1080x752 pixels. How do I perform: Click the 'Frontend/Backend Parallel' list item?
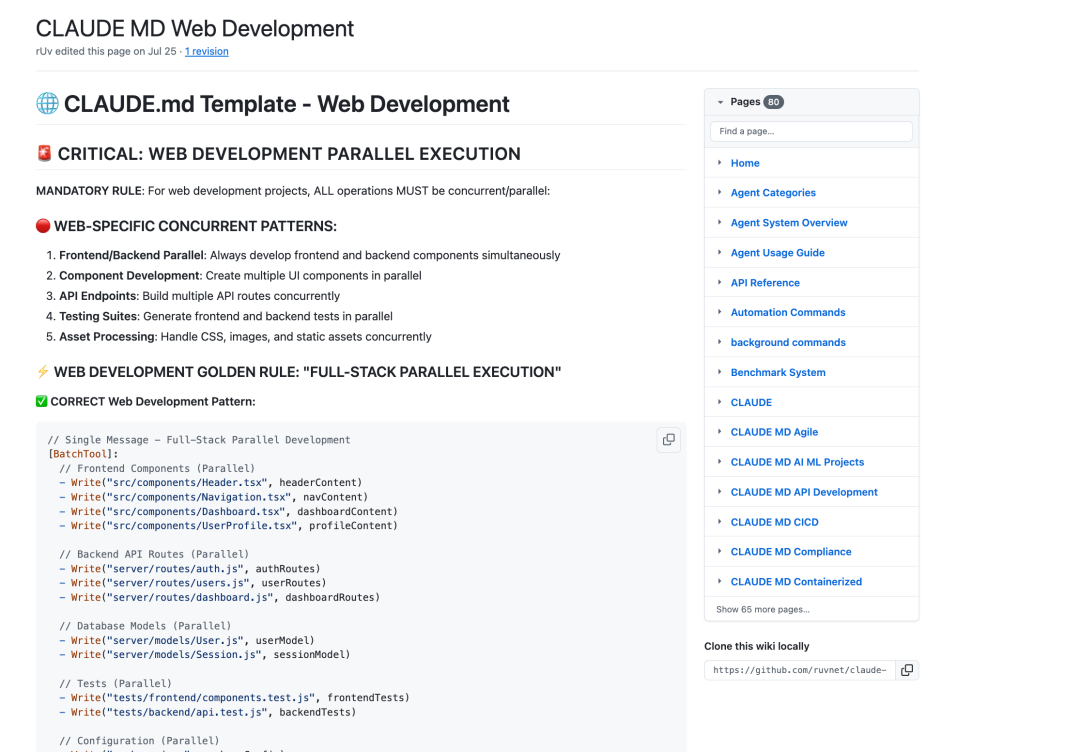pyautogui.click(x=309, y=255)
